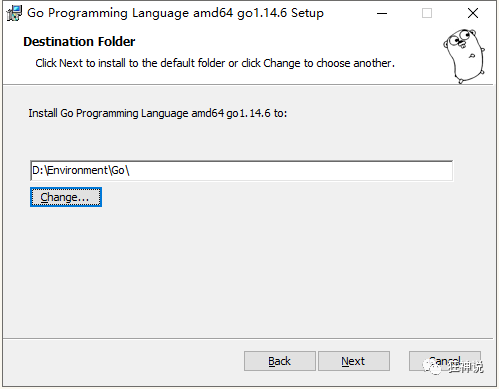Click the greyed-out maximize window button
Screen dimensions: 499x389
click(x=427, y=13)
